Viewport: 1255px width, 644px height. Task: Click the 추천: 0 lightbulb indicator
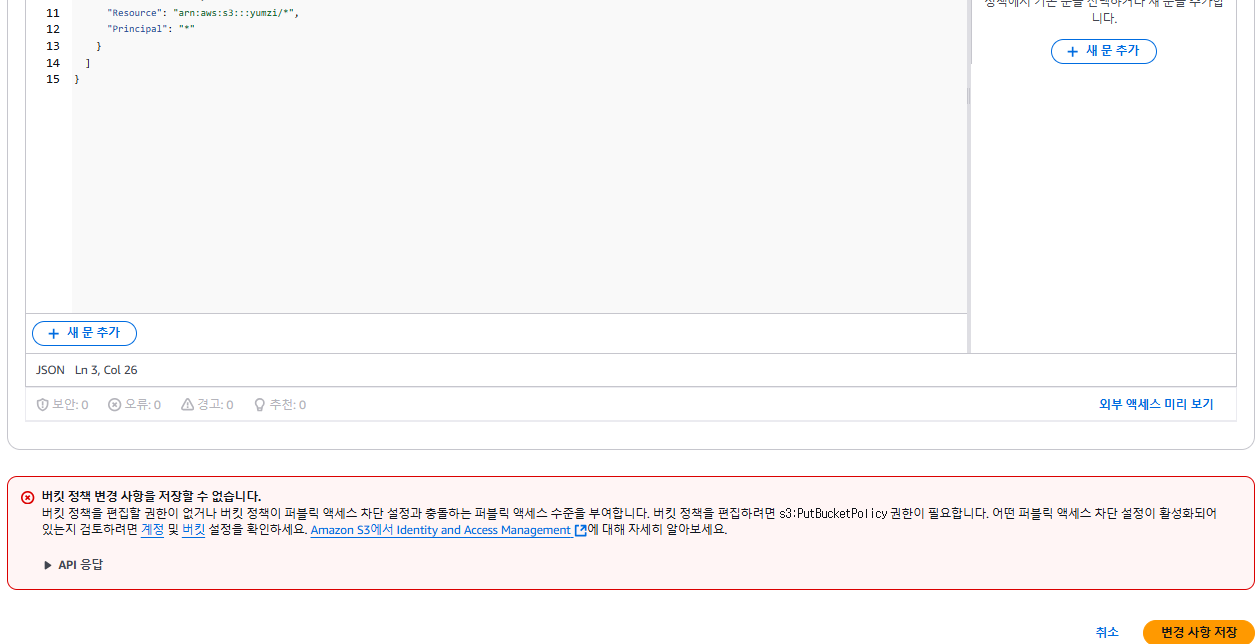280,405
